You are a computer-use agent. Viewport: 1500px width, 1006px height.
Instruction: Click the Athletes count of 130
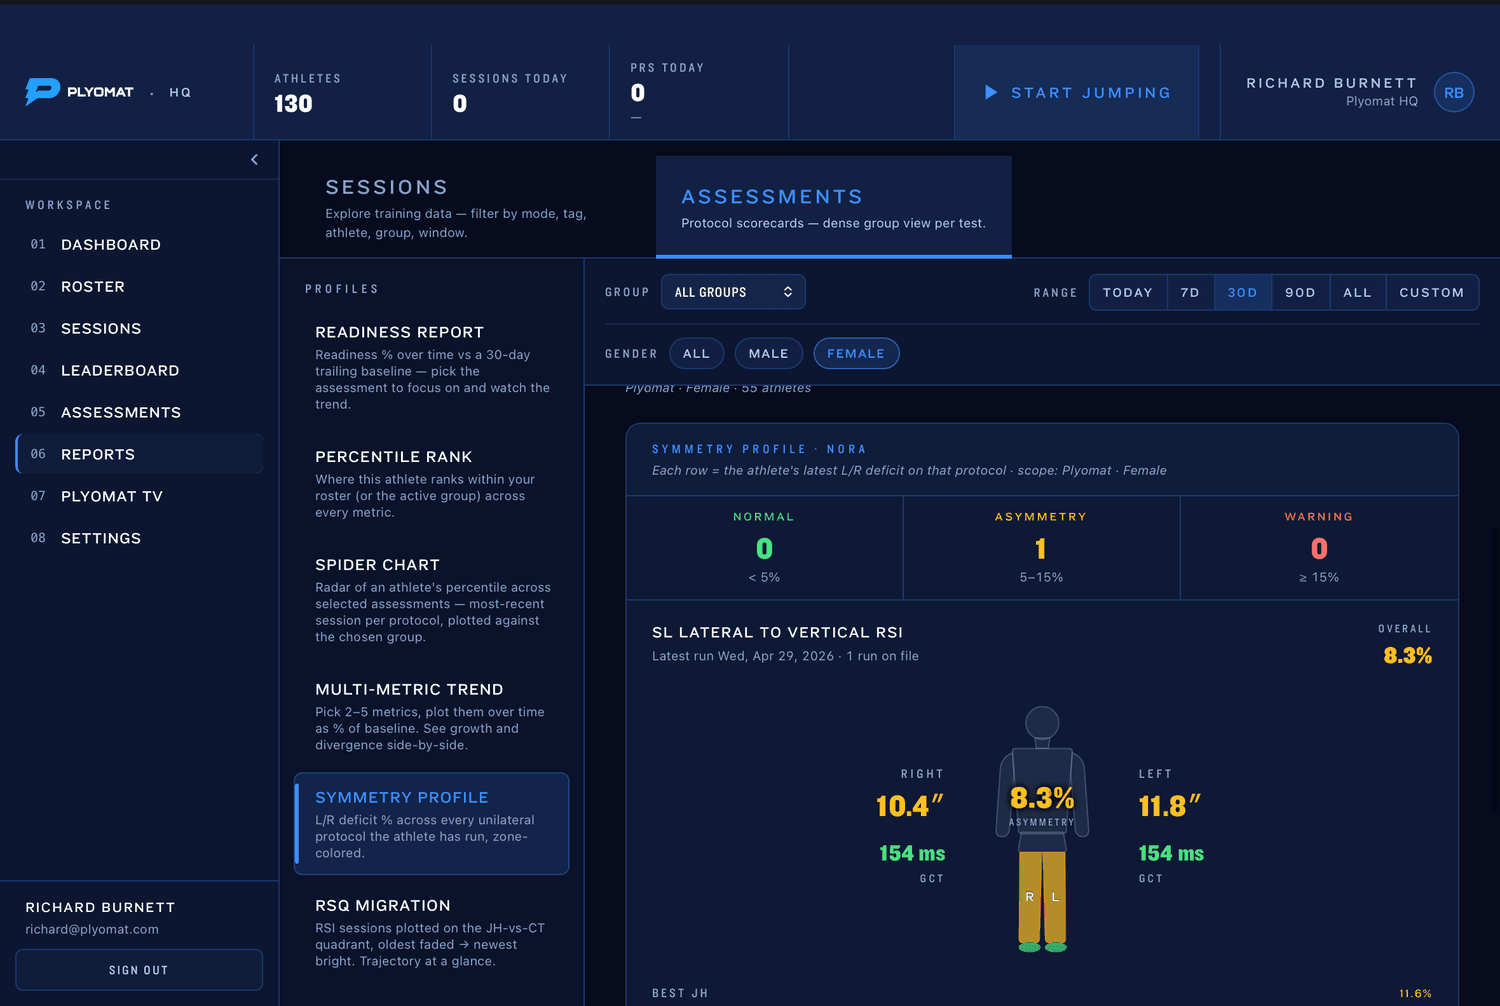click(294, 104)
